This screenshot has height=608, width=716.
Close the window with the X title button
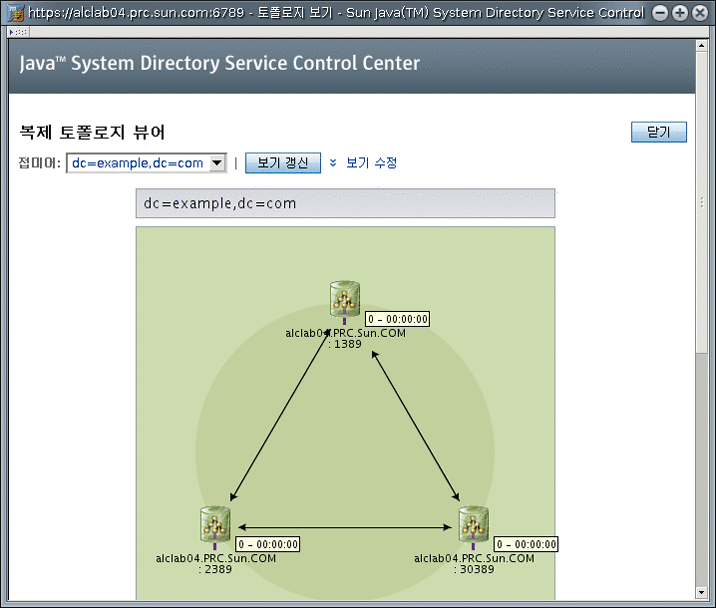(700, 13)
